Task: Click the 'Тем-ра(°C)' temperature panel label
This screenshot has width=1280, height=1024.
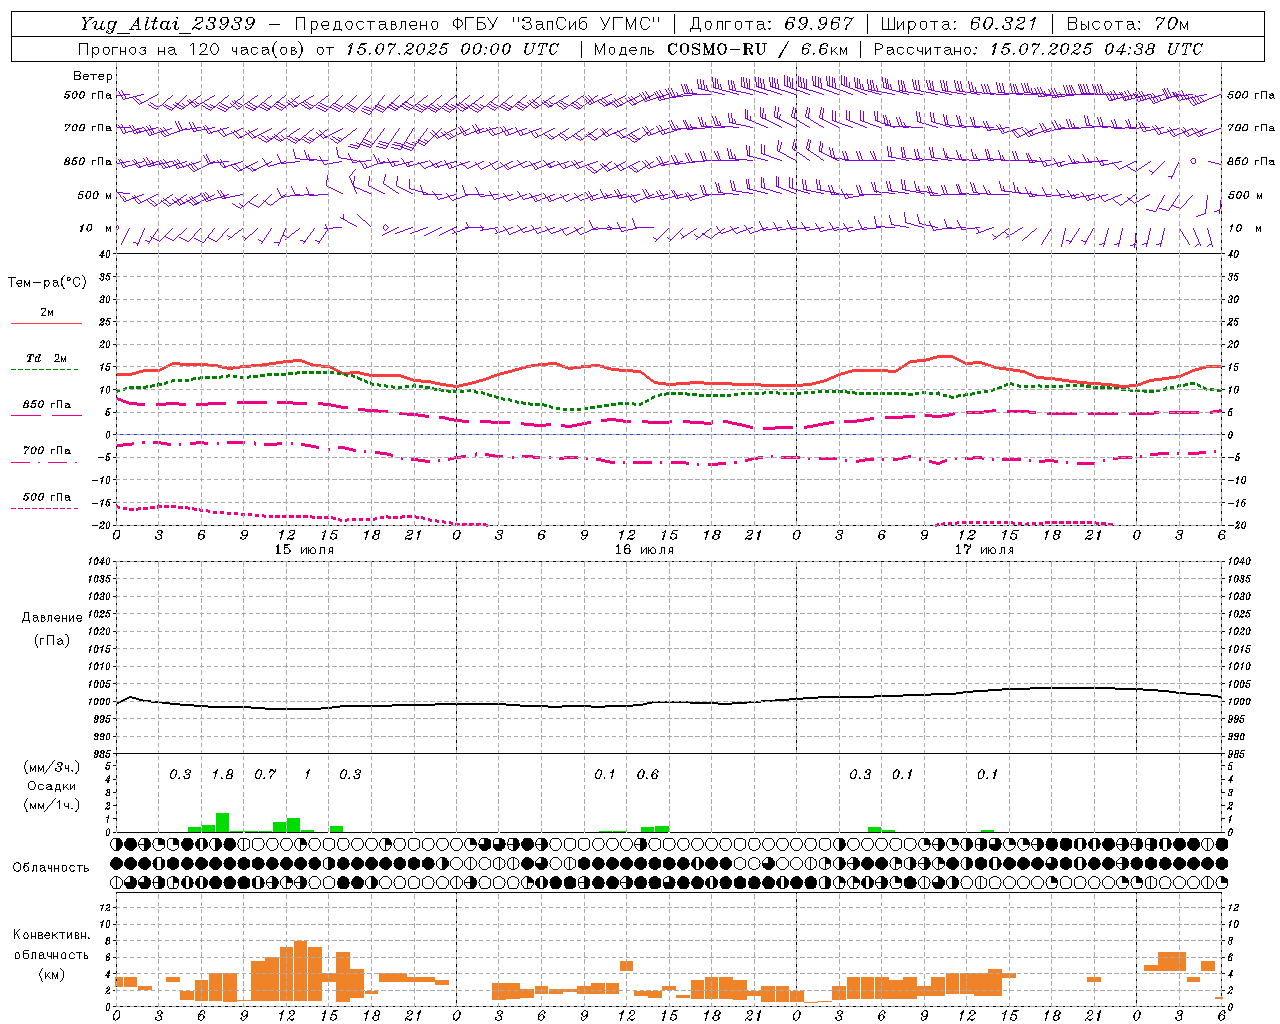Action: [47, 283]
